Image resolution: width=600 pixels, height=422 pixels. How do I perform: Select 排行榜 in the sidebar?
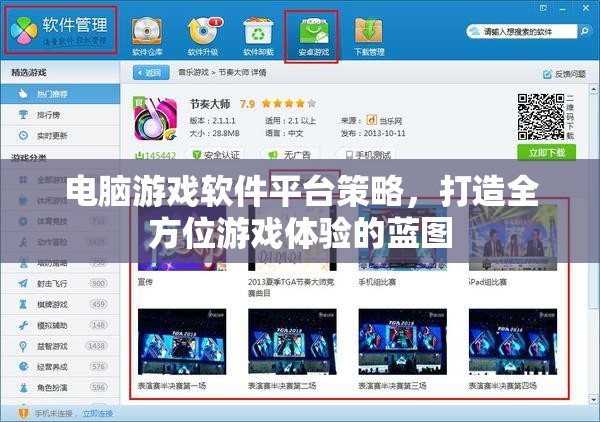click(60, 115)
